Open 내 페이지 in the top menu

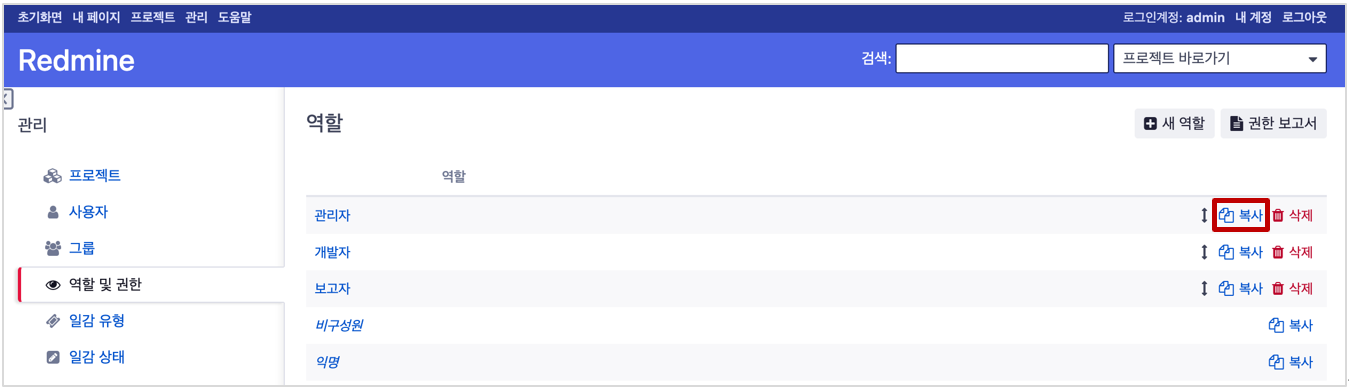[97, 18]
